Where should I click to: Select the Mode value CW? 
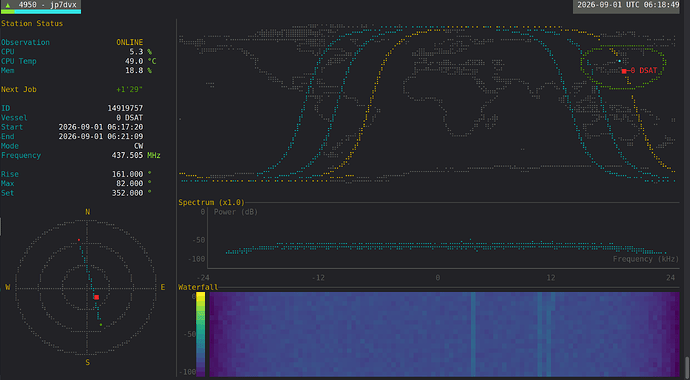point(139,146)
